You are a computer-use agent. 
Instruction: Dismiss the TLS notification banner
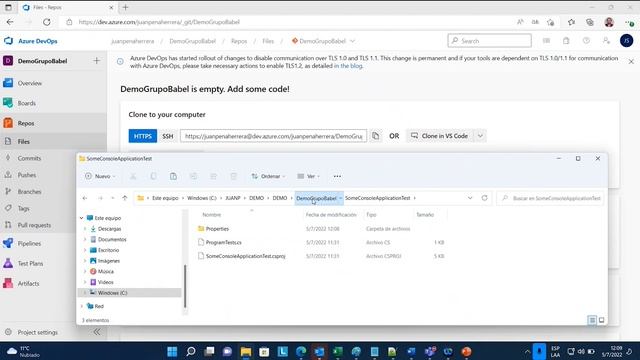[631, 62]
